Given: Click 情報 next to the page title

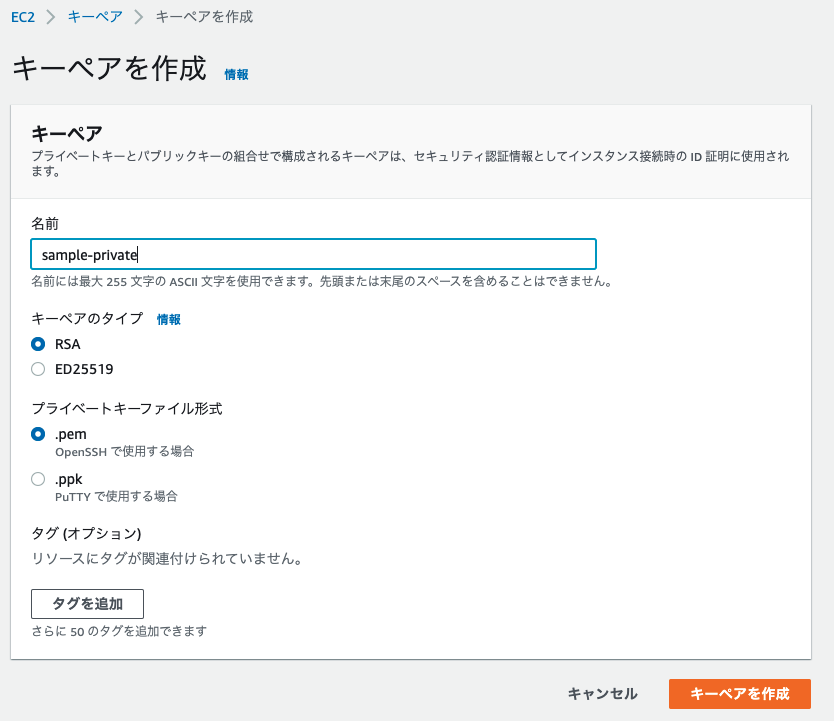Looking at the screenshot, I should (x=236, y=74).
